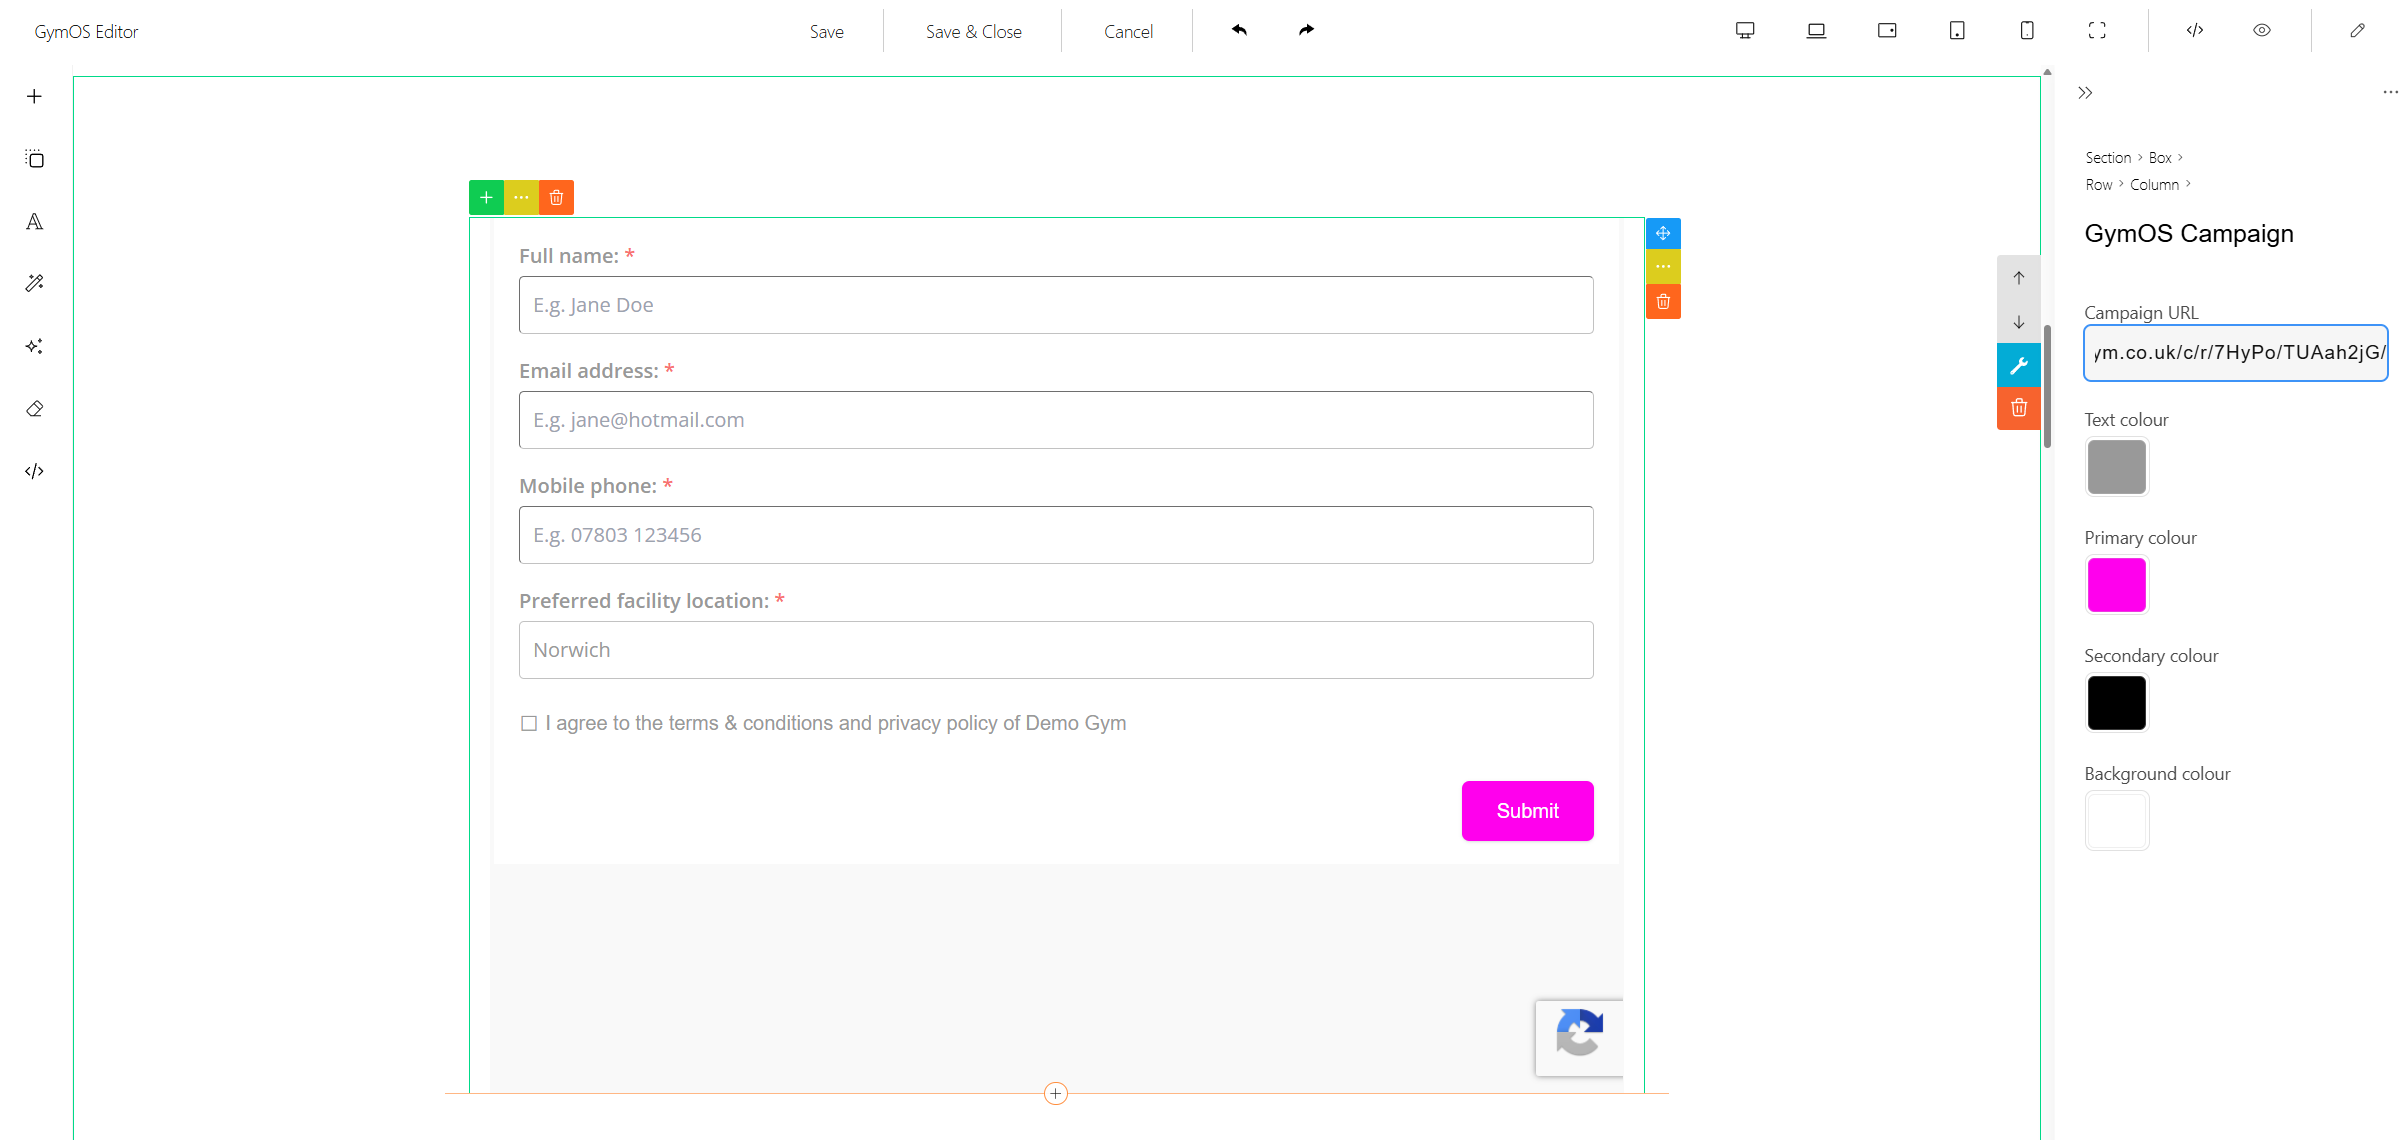Viewport: 2400px width, 1140px height.
Task: Click the wrench settings icon
Action: [x=2018, y=365]
